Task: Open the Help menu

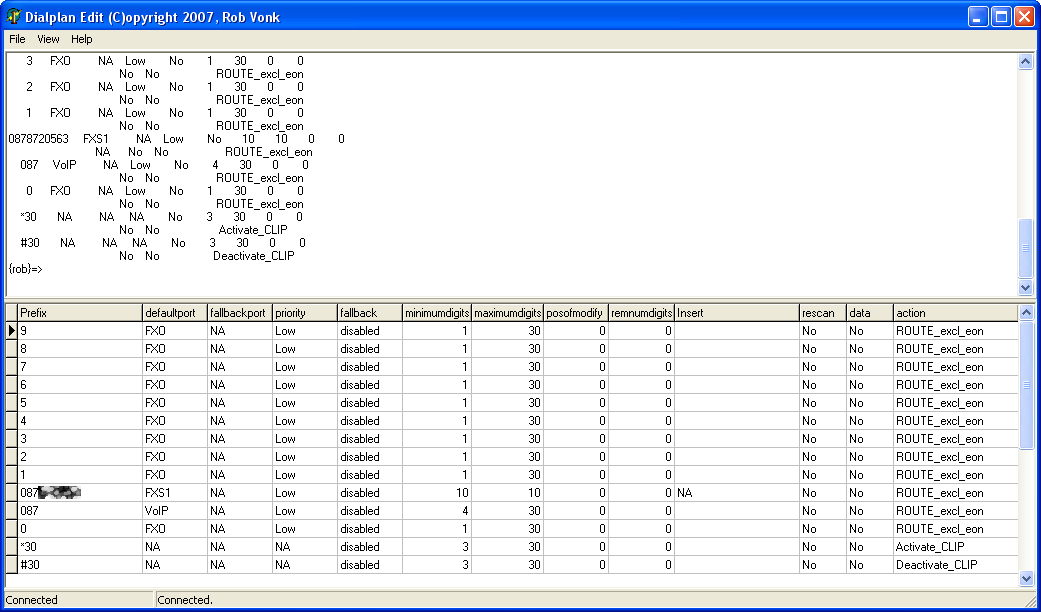Action: 82,39
